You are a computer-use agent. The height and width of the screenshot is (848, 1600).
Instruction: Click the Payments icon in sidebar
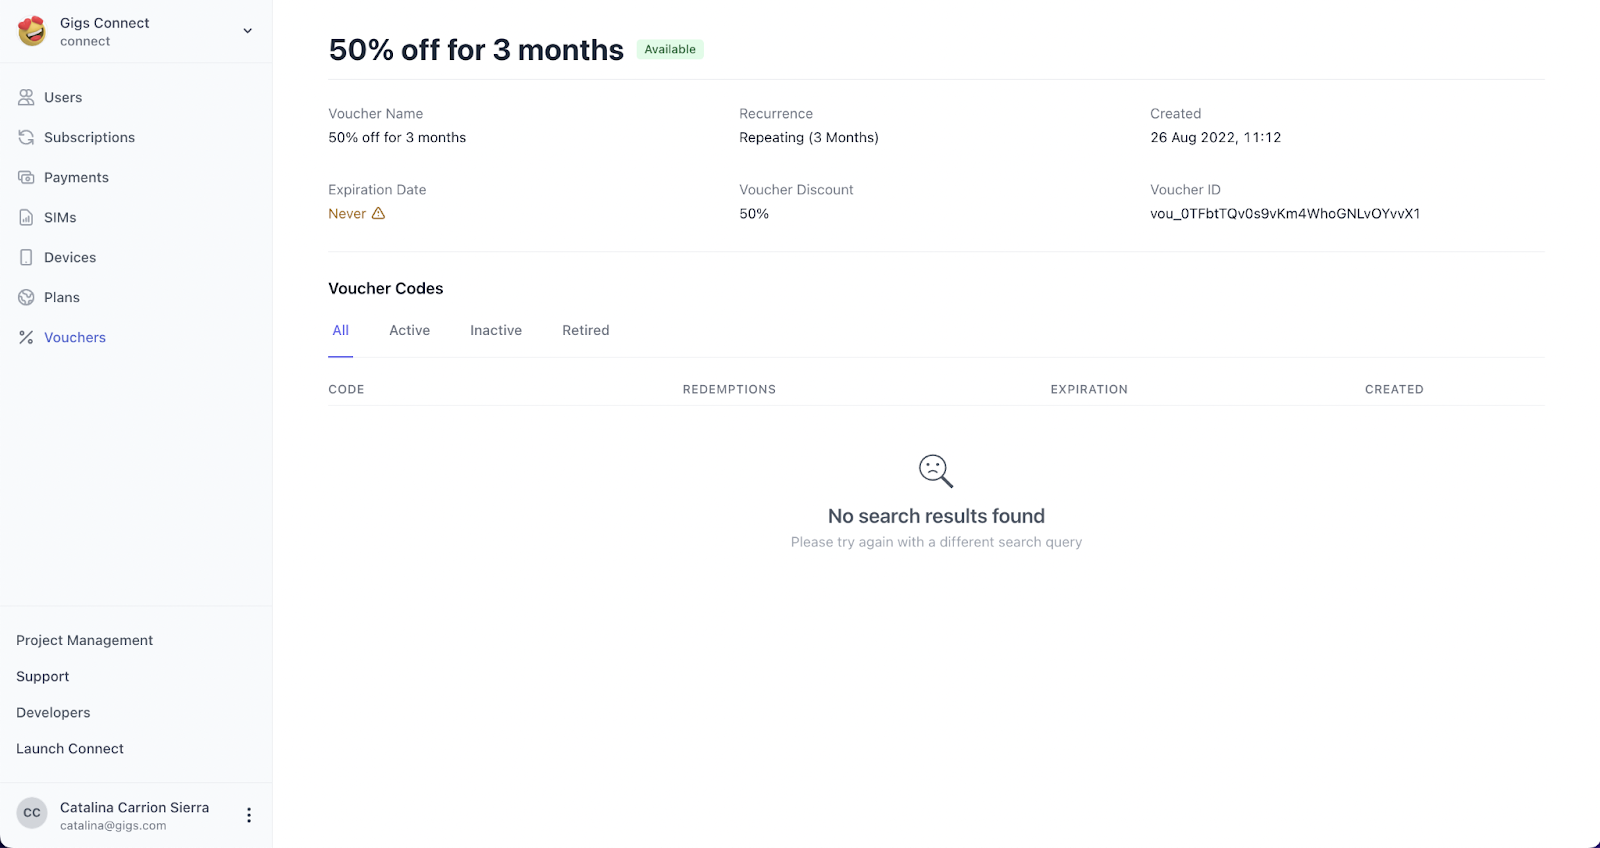26,177
